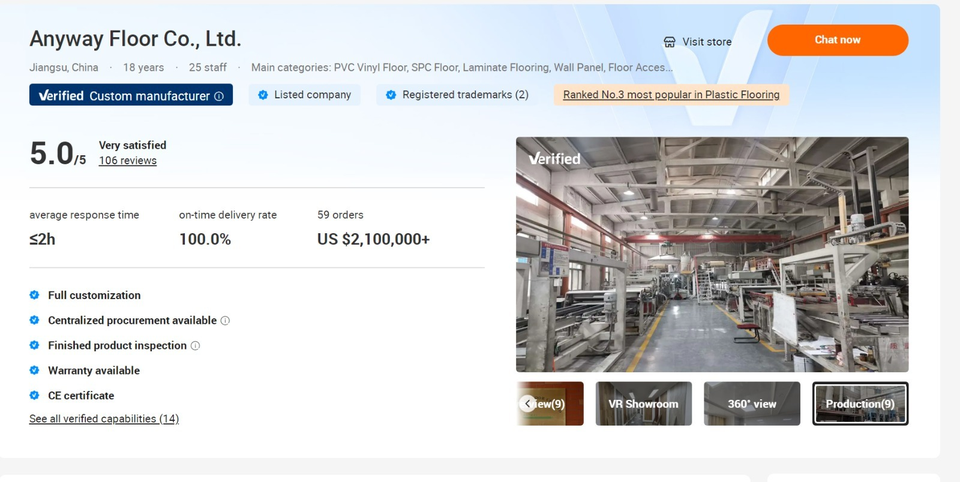
Task: Click blue badge icon beside Registered trademarks
Action: tap(391, 95)
